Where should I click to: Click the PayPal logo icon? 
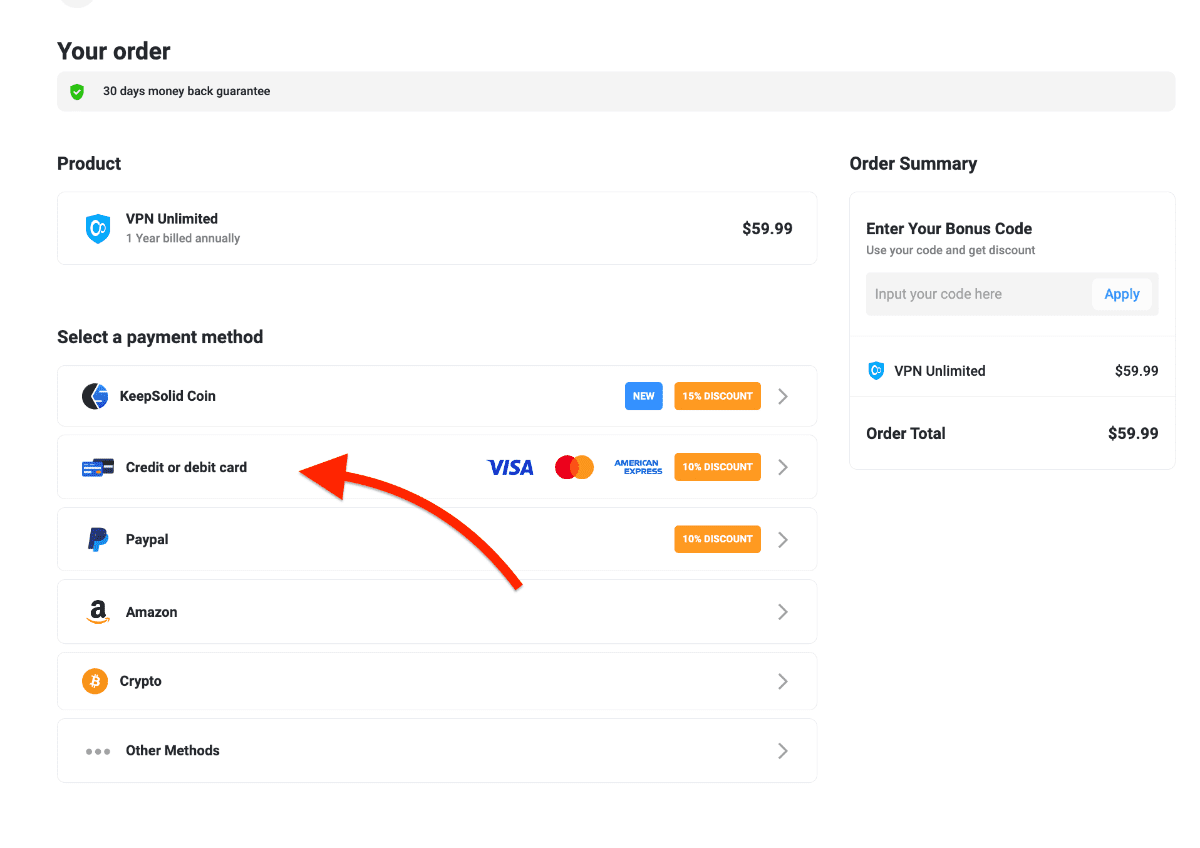[97, 540]
